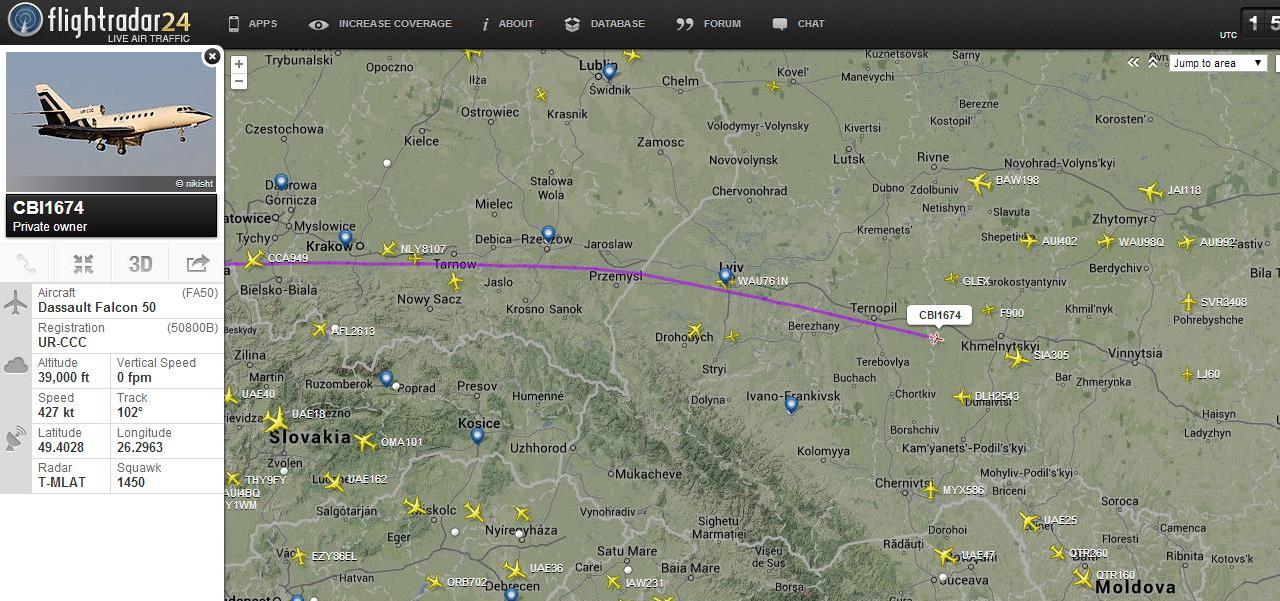Toggle follow-aircraft centering arrows icon
Screen dimensions: 1280x601
[x=83, y=264]
